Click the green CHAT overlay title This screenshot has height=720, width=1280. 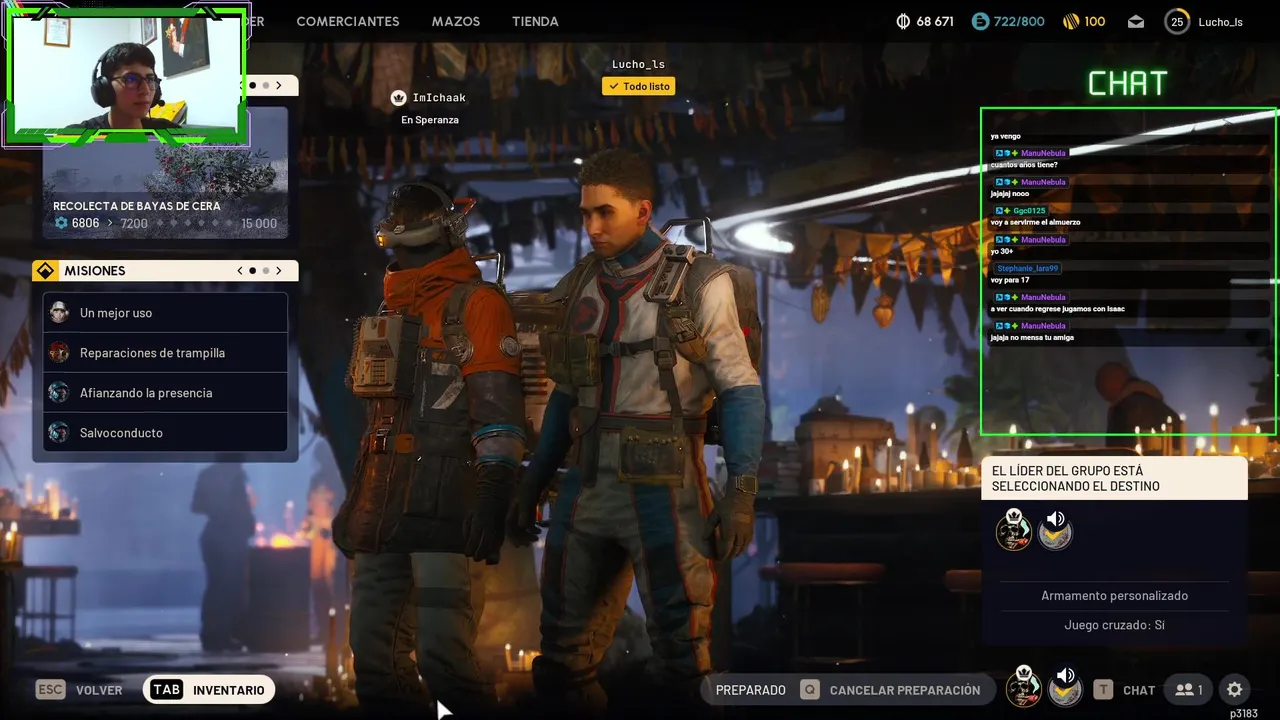point(1128,84)
